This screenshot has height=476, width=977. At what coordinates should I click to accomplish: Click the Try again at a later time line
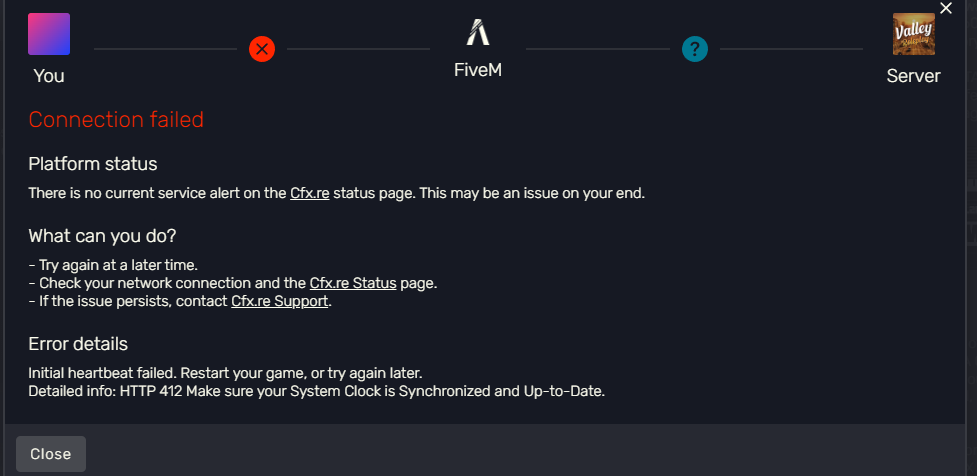(x=113, y=265)
